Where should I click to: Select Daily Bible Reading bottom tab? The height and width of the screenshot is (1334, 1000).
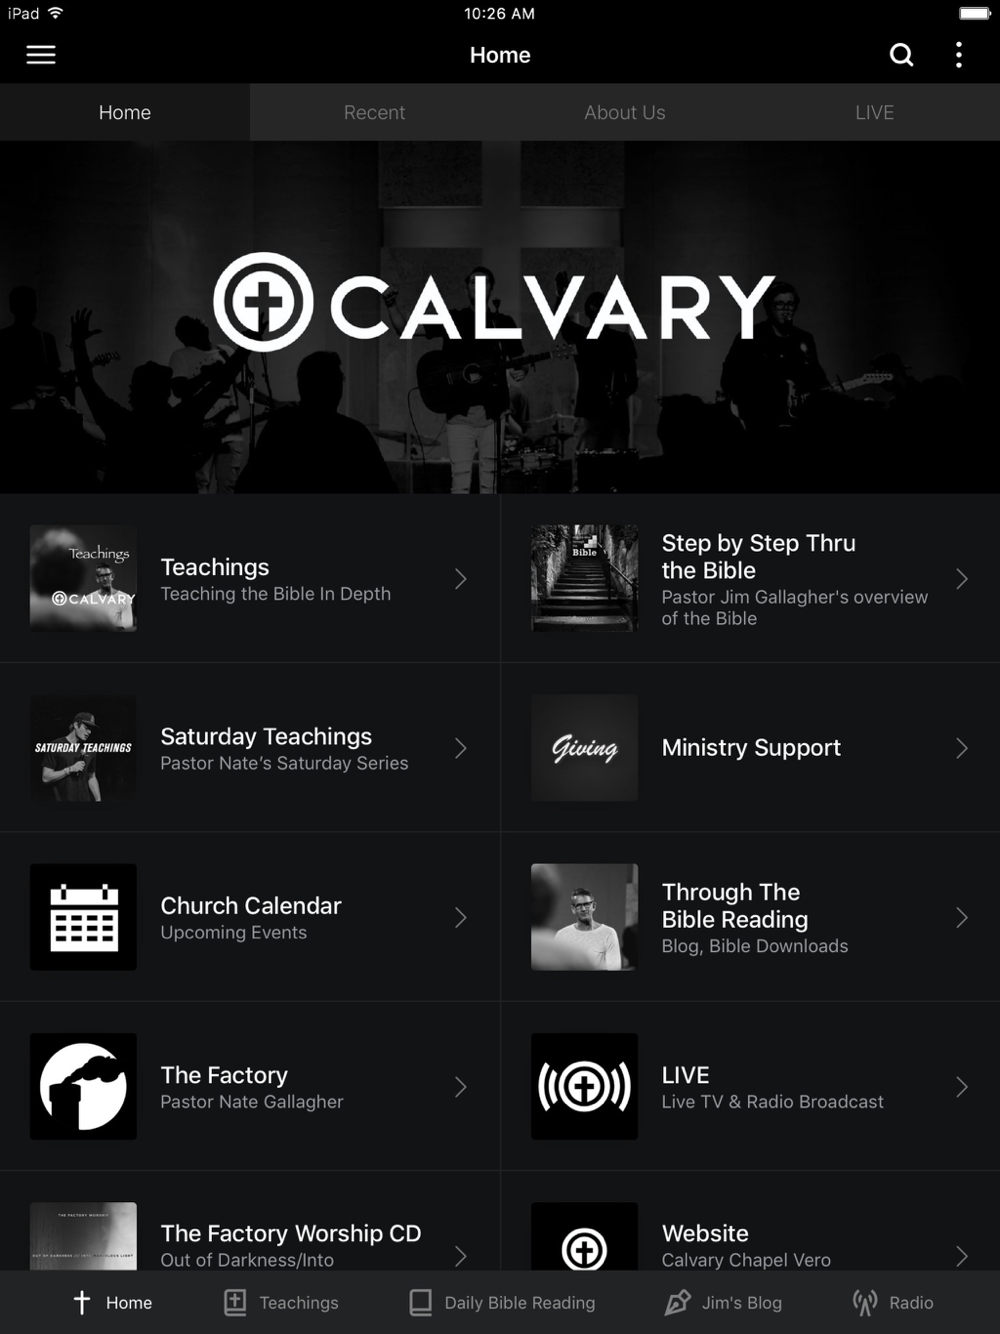click(502, 1302)
